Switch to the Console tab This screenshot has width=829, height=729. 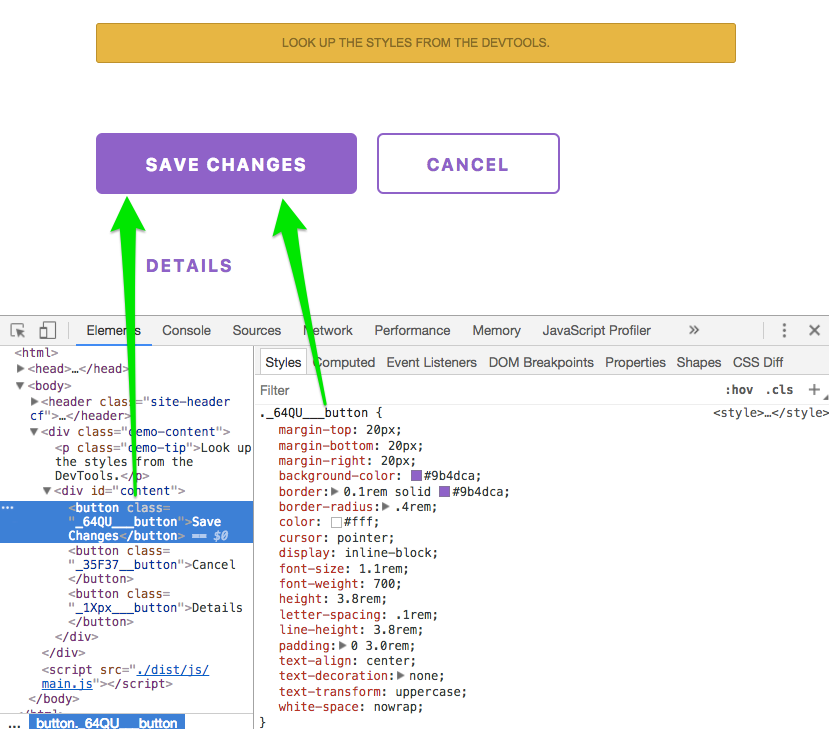(x=186, y=330)
